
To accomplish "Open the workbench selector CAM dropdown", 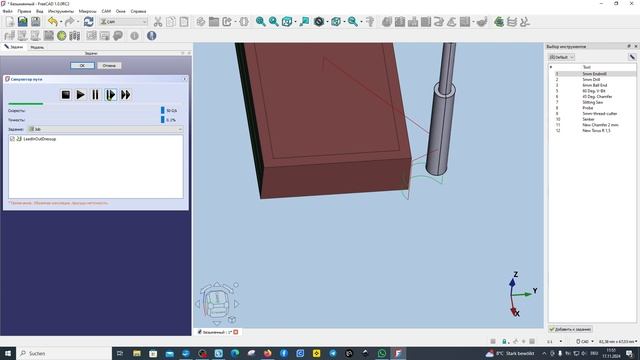I will pyautogui.click(x=123, y=22).
